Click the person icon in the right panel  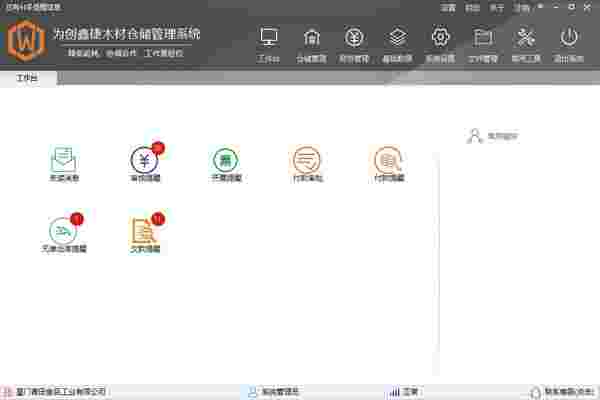[x=474, y=136]
